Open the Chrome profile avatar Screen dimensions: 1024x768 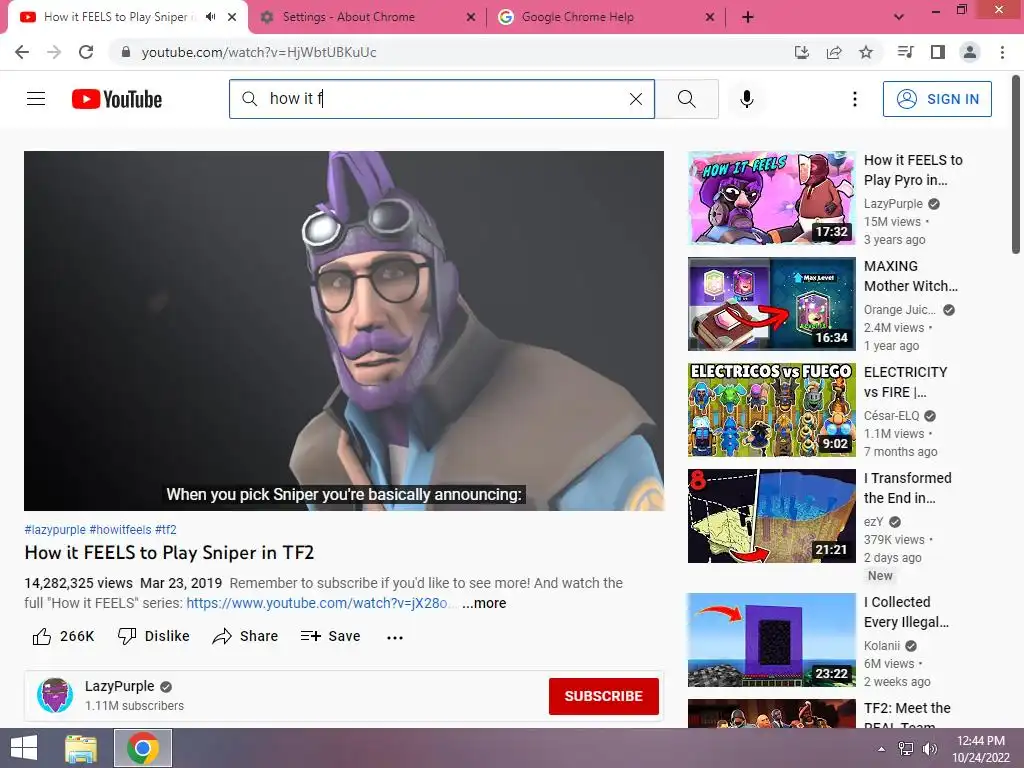tap(970, 52)
